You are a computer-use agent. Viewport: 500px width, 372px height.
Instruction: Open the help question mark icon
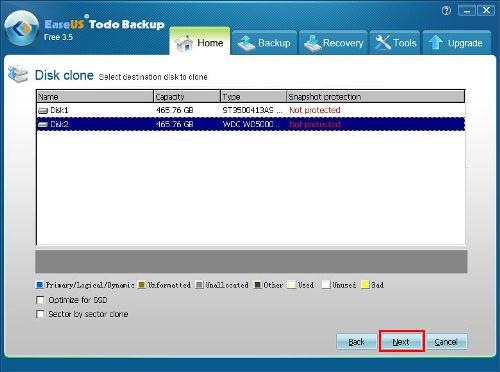click(446, 11)
